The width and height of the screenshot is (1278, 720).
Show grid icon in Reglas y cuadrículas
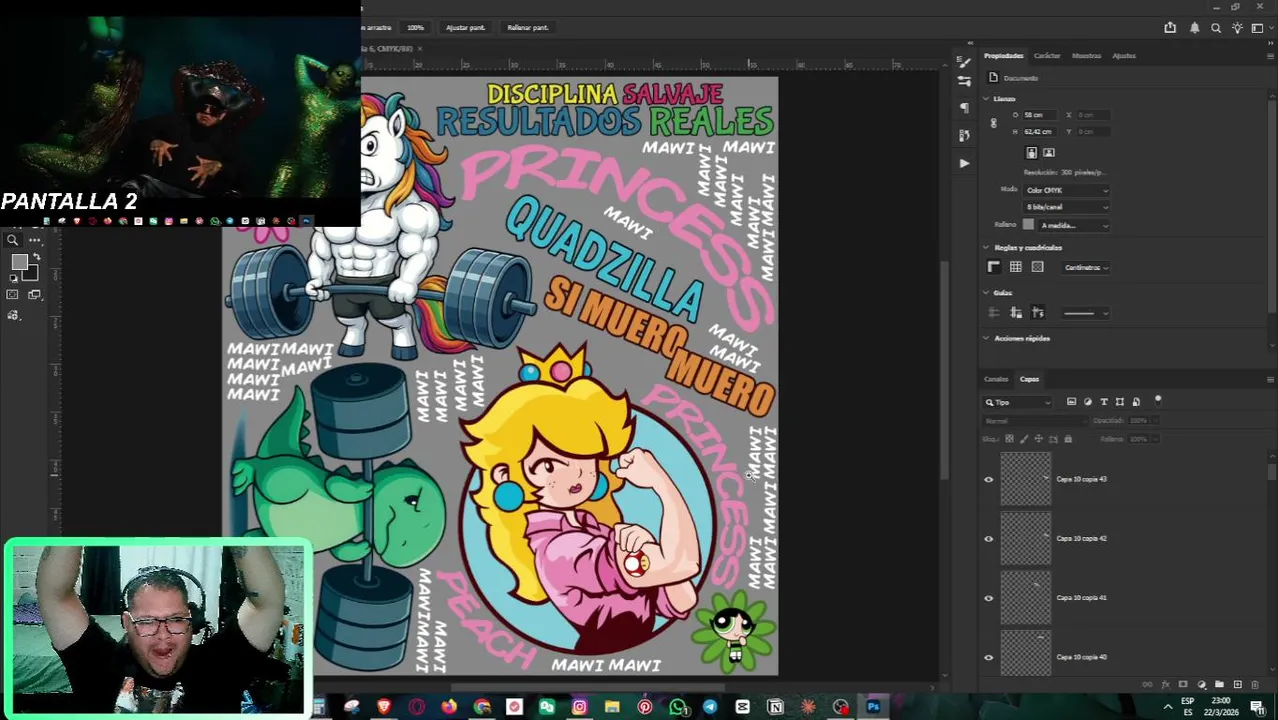coord(1015,267)
